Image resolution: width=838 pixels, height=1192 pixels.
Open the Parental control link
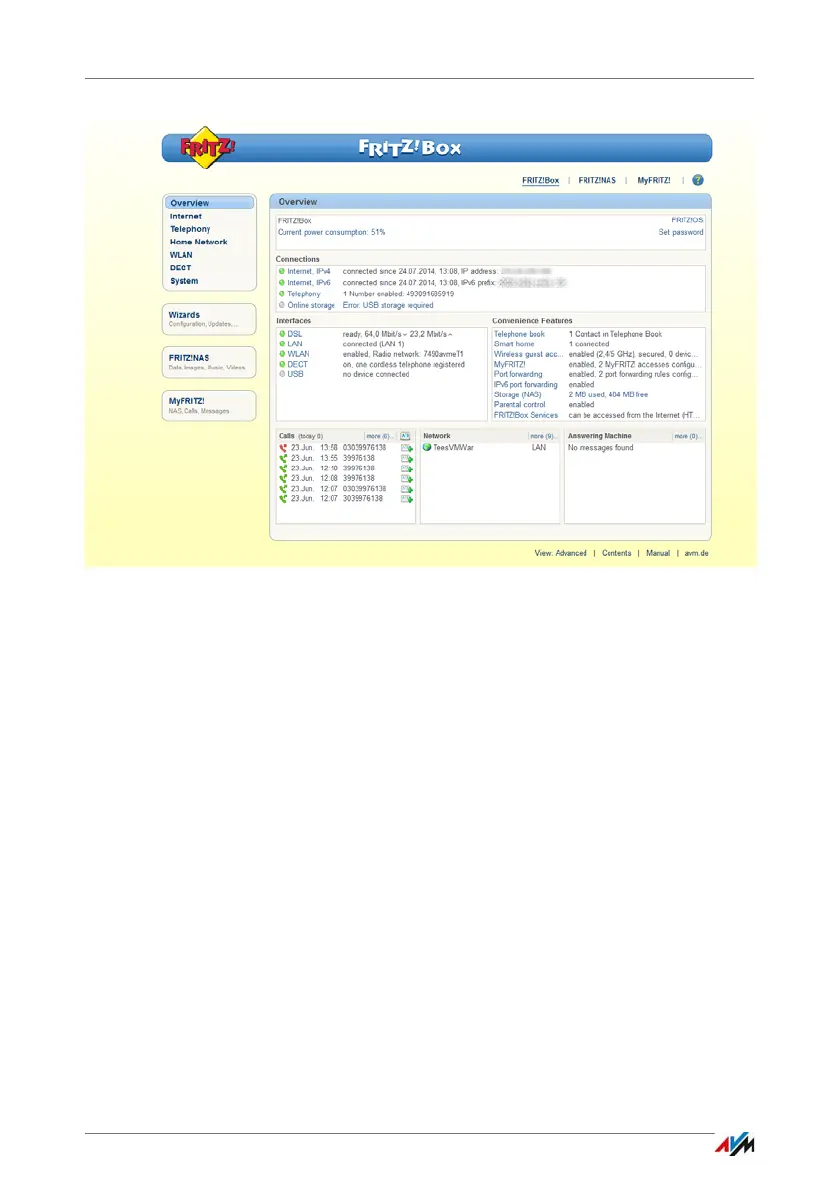[x=519, y=405]
